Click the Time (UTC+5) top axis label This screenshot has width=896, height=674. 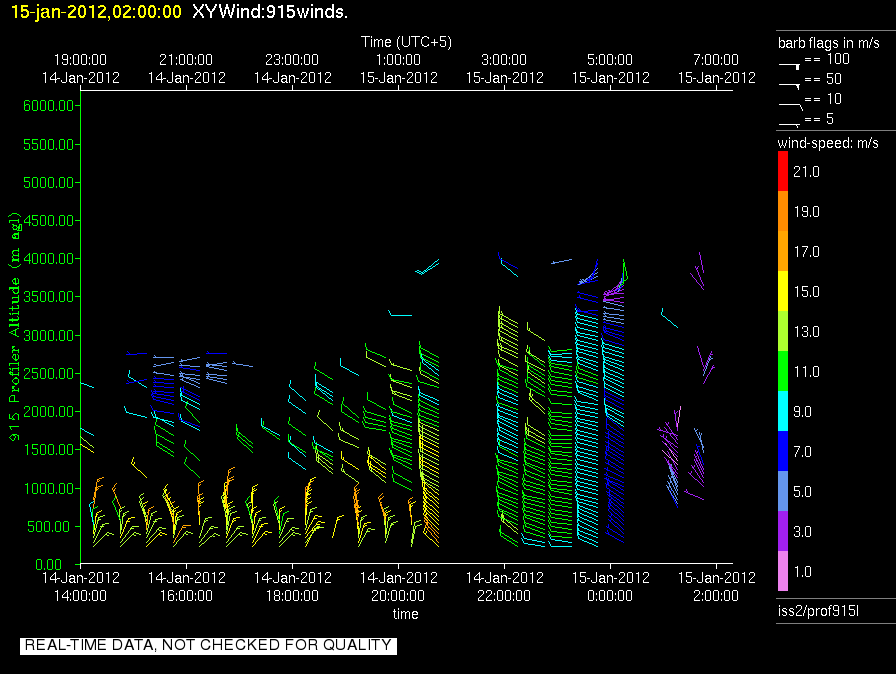[x=406, y=42]
